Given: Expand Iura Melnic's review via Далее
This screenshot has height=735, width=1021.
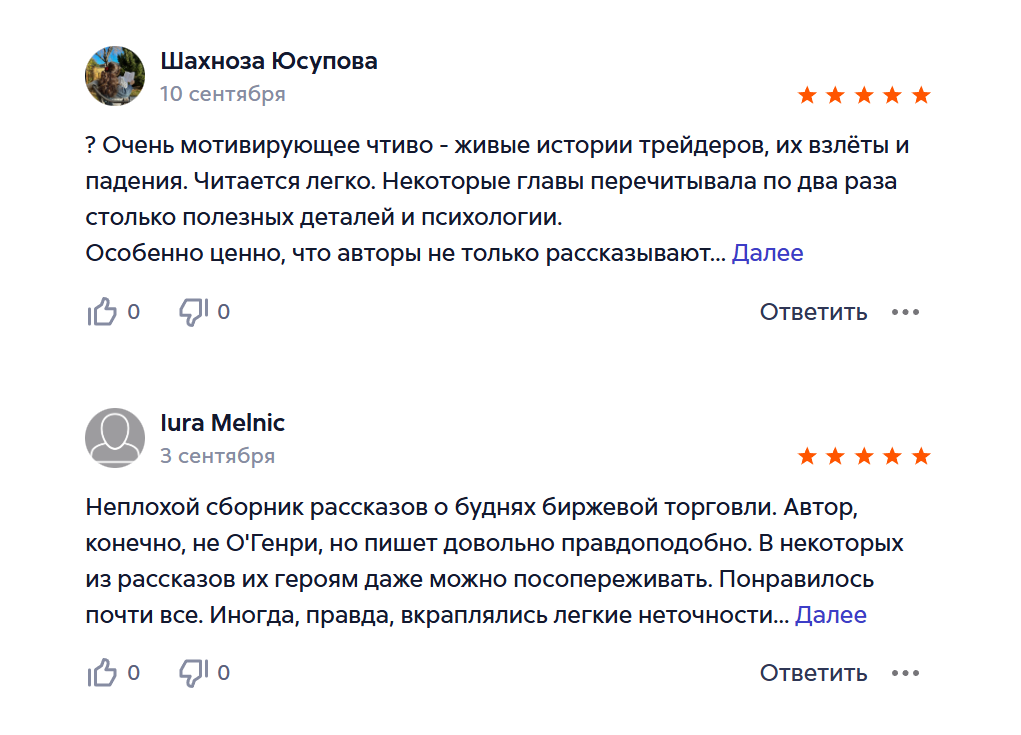Looking at the screenshot, I should click(830, 615).
